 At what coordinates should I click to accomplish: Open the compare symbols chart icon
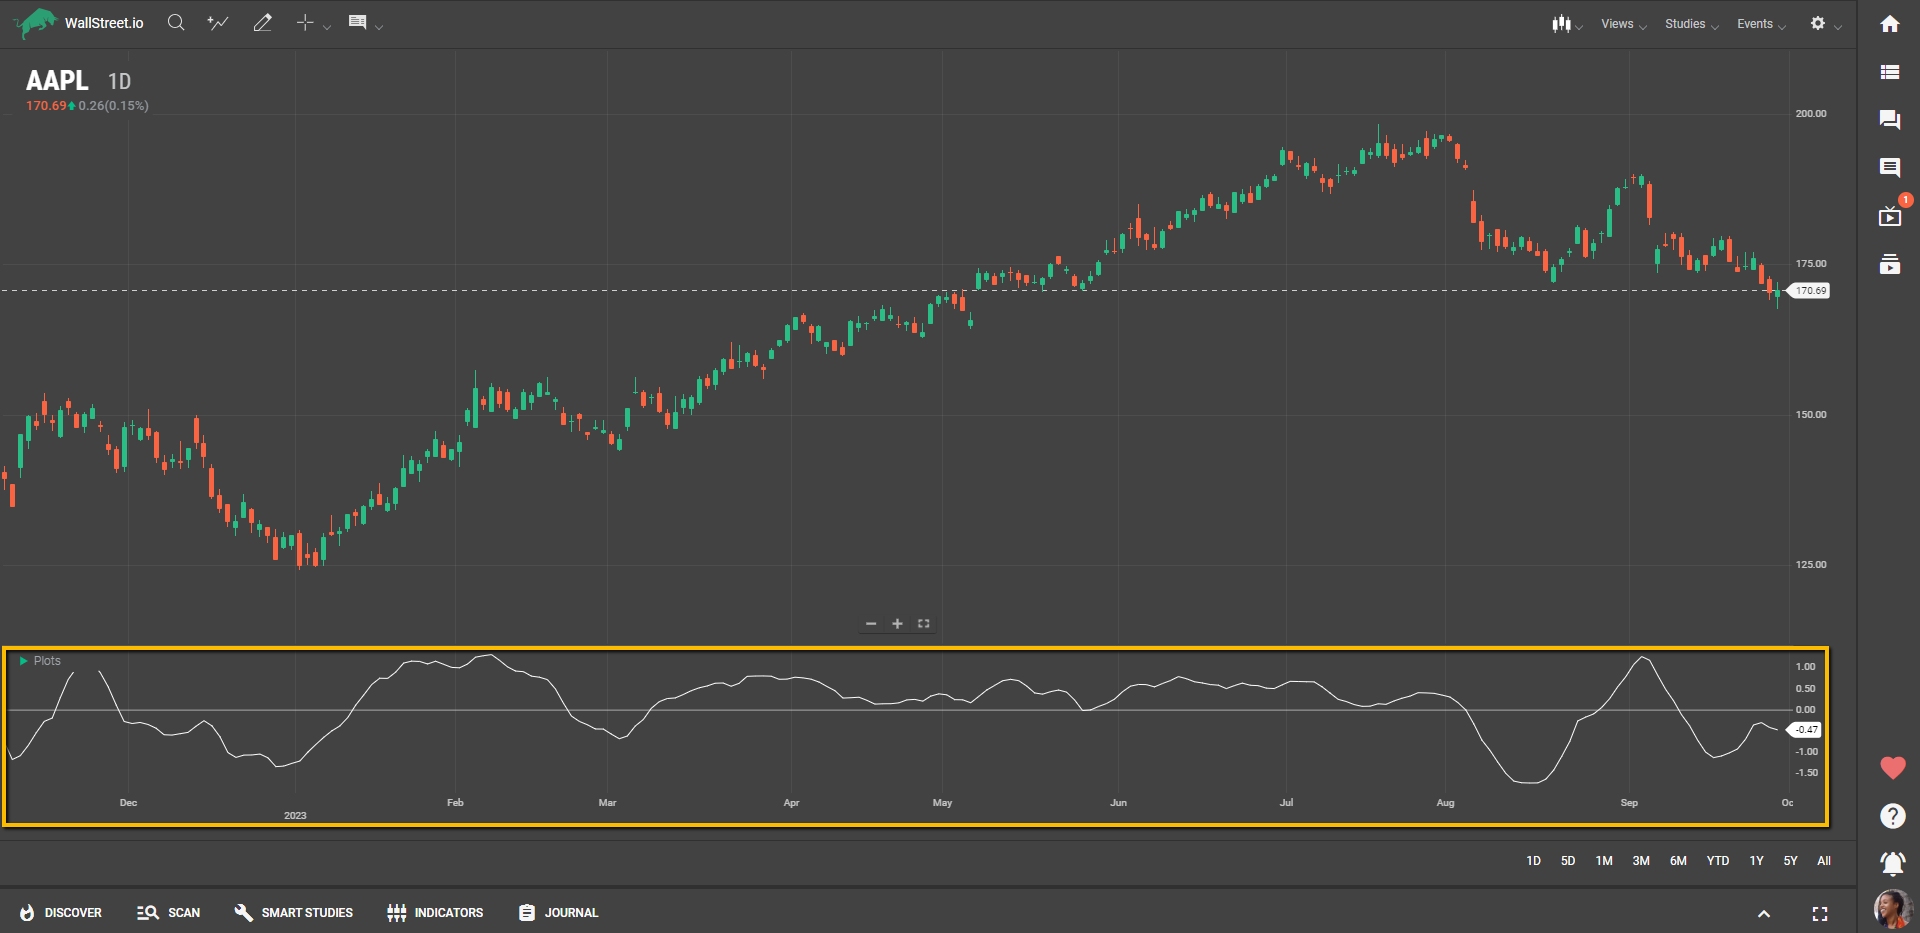click(218, 22)
